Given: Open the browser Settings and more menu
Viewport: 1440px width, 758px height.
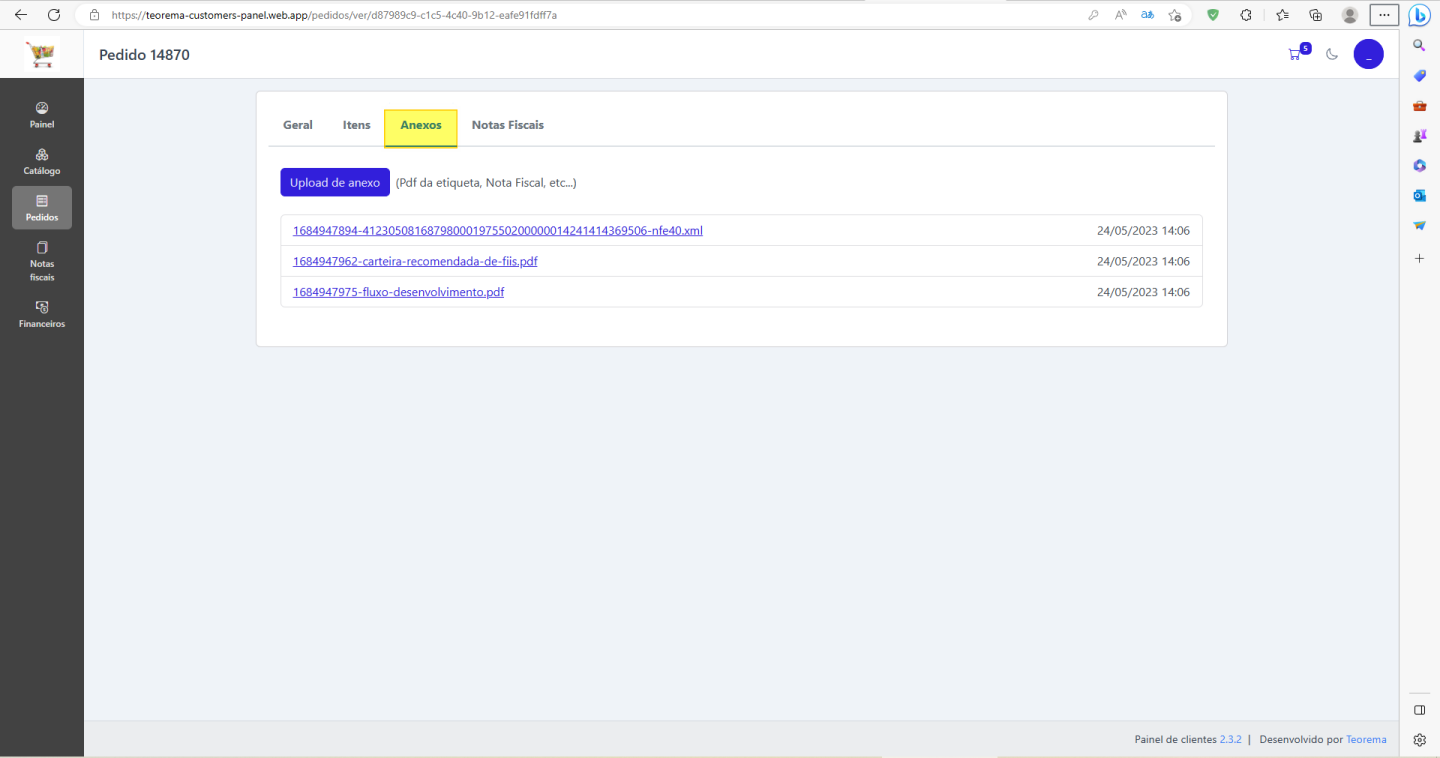Looking at the screenshot, I should pyautogui.click(x=1384, y=15).
